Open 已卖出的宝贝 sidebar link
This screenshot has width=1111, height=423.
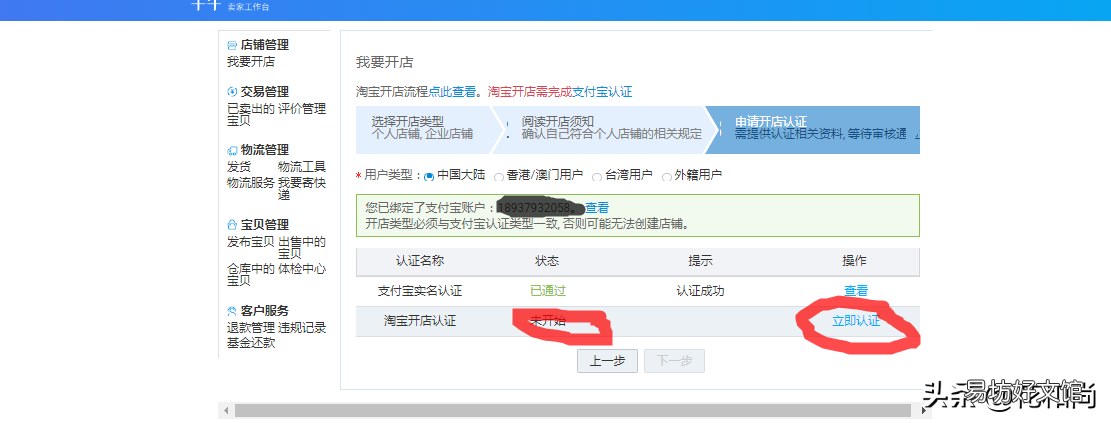click(250, 114)
